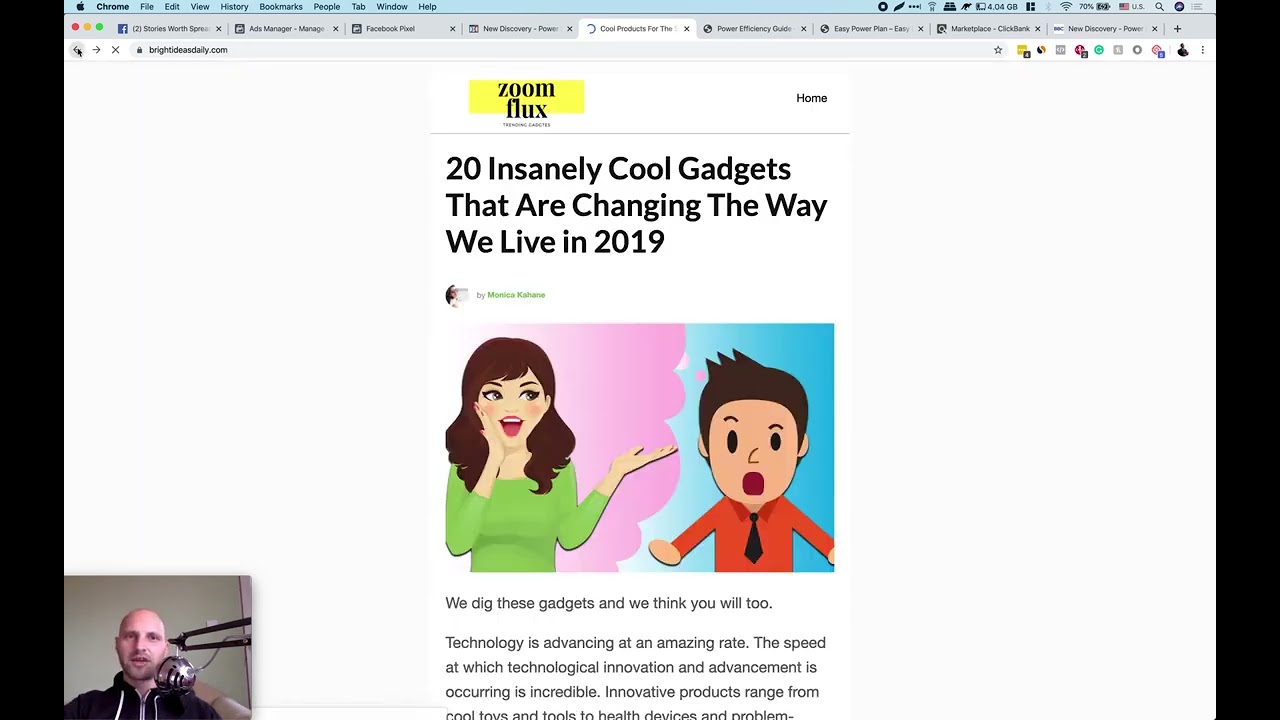The height and width of the screenshot is (720, 1280).
Task: Open Chrome's three-dot menu
Action: pyautogui.click(x=1202, y=50)
